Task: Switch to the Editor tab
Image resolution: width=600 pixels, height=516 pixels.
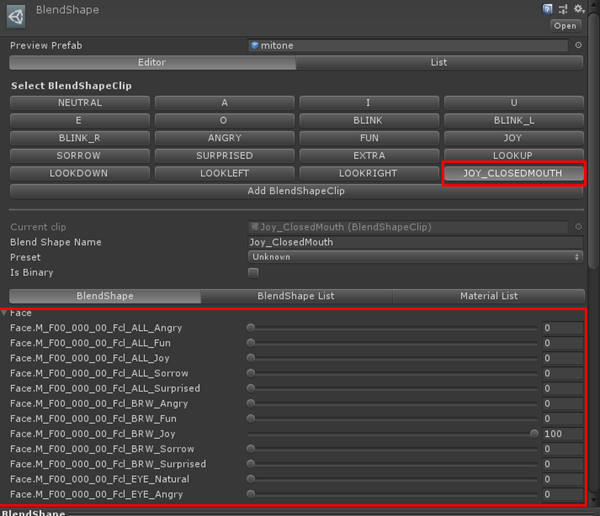Action: pyautogui.click(x=152, y=62)
